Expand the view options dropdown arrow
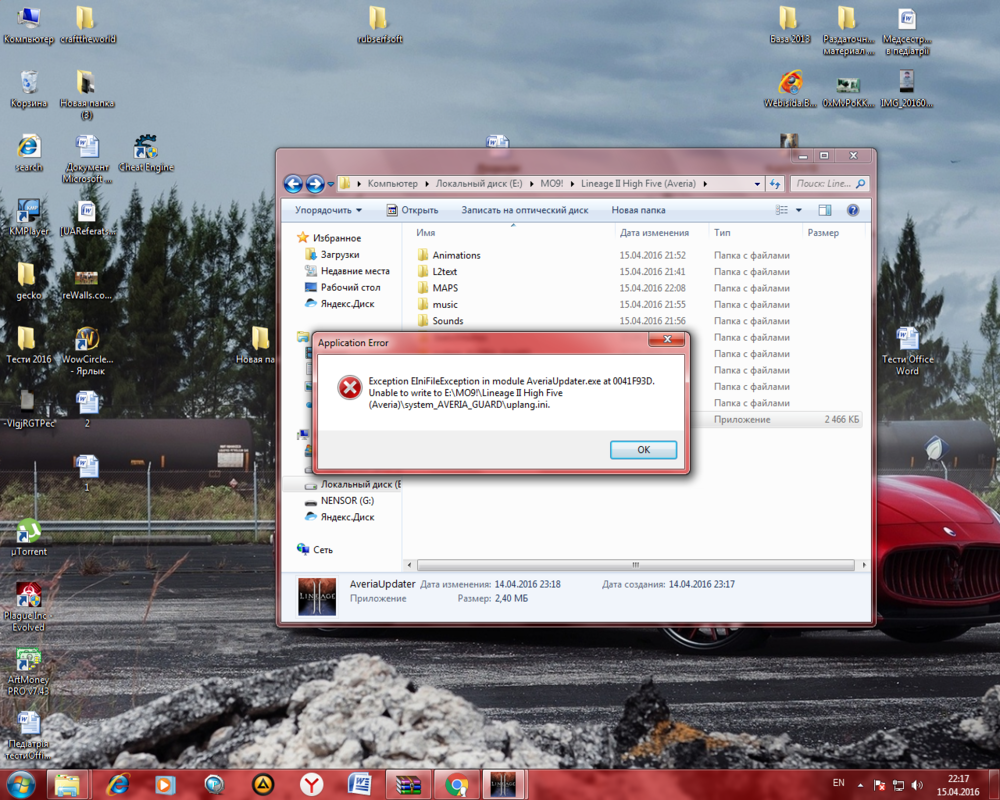Viewport: 1000px width, 800px height. (799, 210)
